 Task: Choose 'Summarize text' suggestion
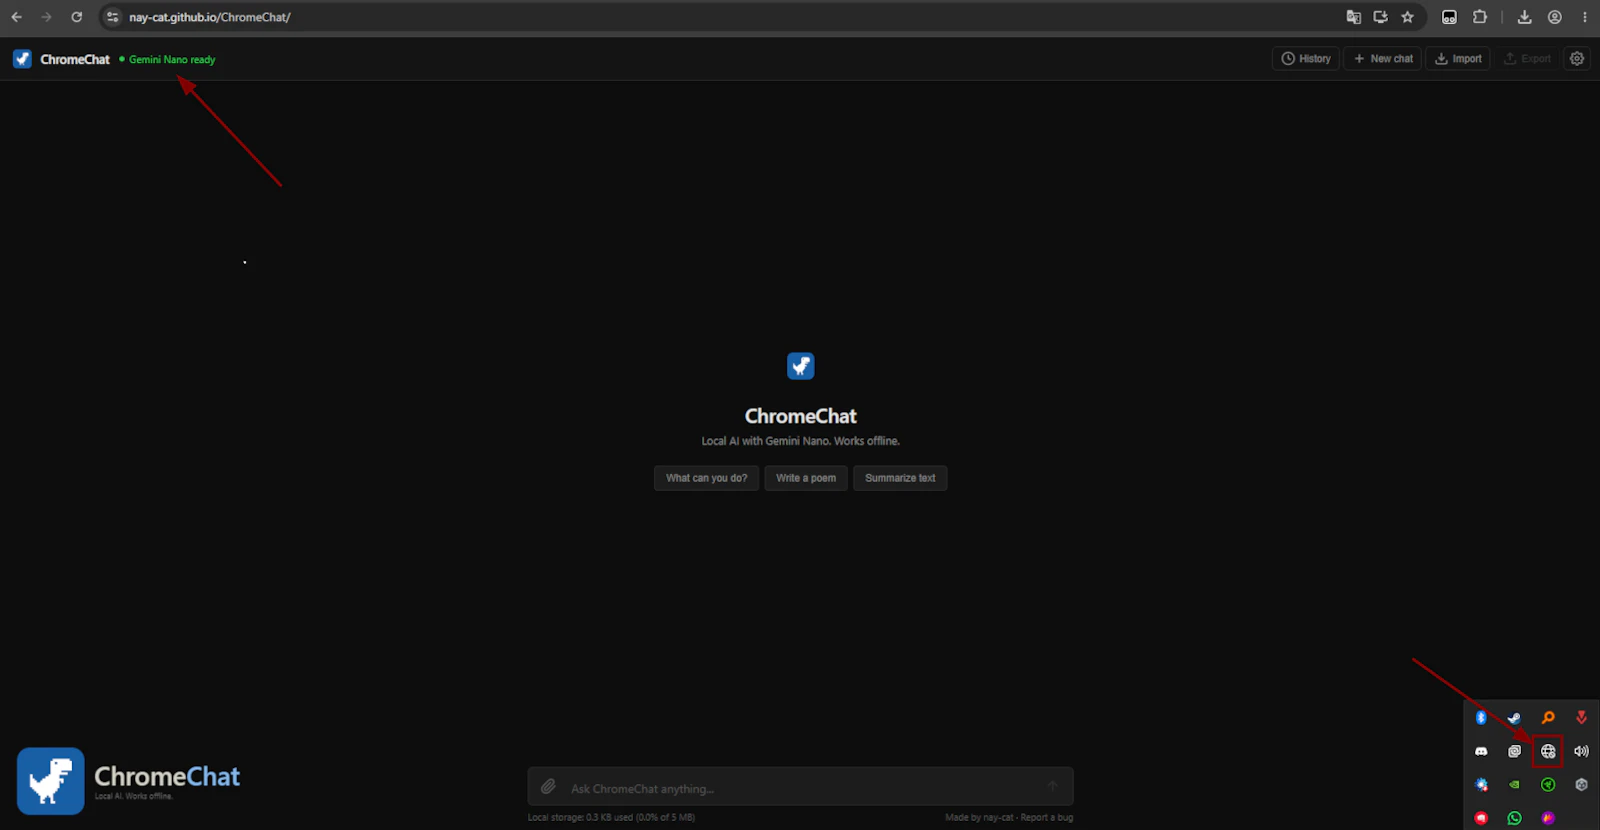[900, 478]
